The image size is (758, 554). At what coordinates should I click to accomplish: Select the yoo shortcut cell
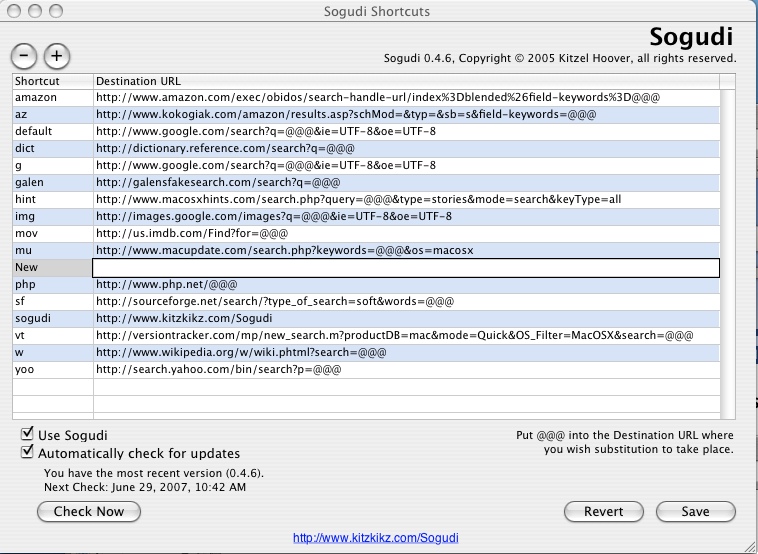pos(53,369)
